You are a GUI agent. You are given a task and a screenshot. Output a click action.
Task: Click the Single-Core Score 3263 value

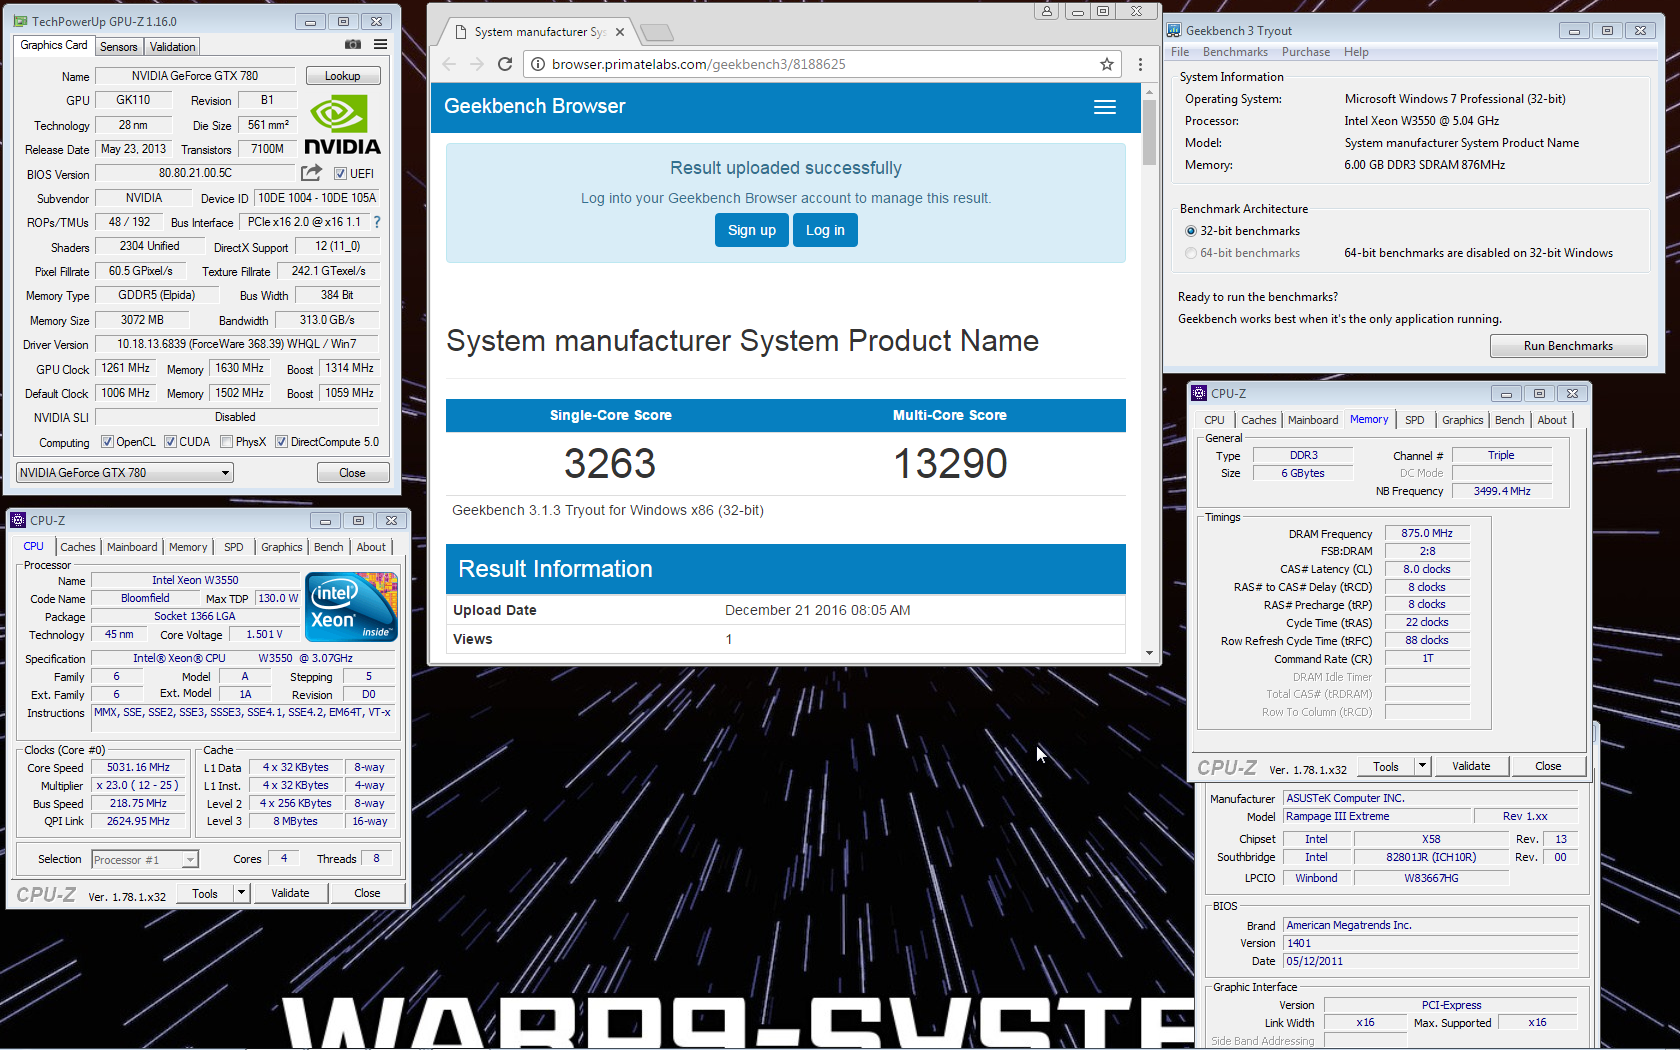(610, 463)
